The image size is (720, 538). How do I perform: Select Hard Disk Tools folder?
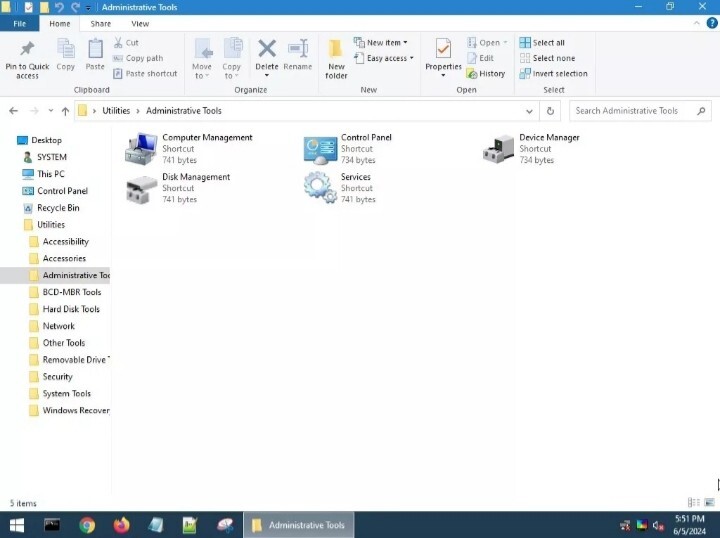pos(64,309)
